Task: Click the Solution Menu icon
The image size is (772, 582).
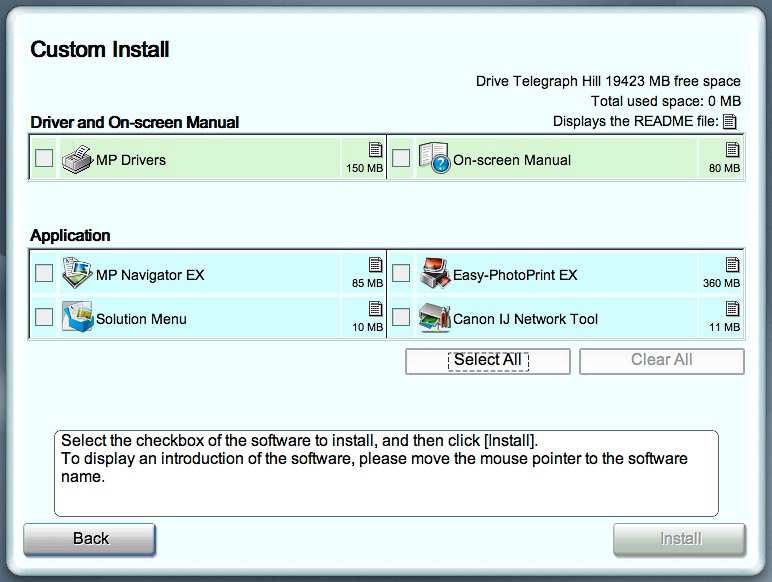Action: 77,319
